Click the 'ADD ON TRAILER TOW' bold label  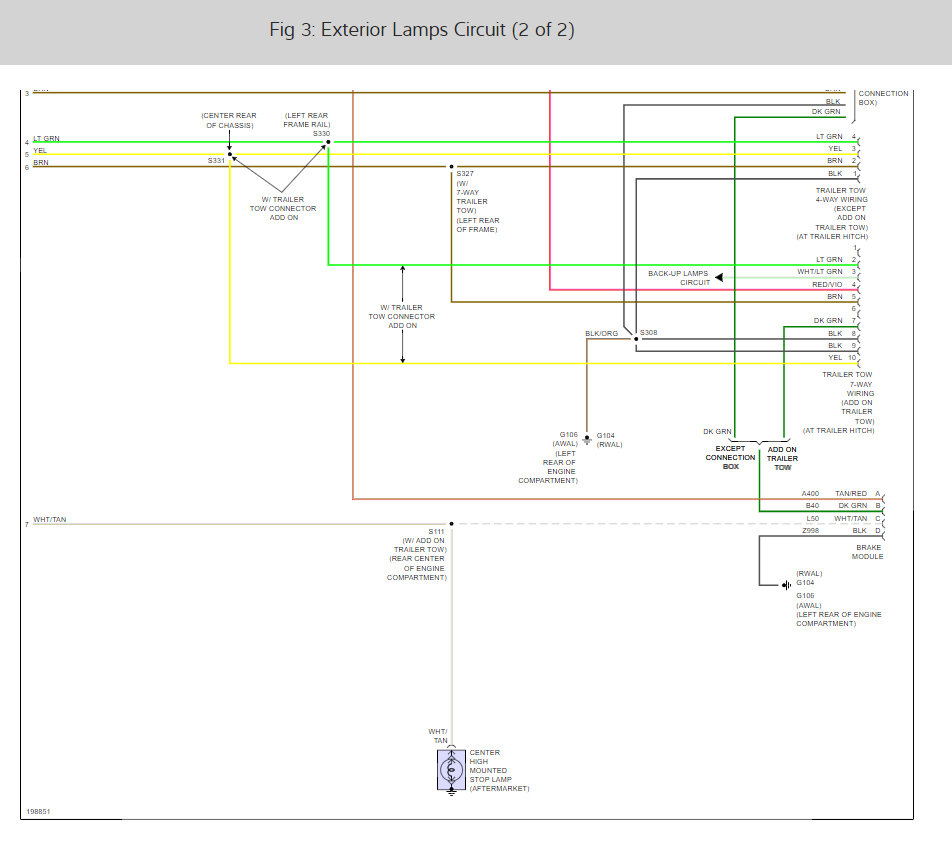782,458
